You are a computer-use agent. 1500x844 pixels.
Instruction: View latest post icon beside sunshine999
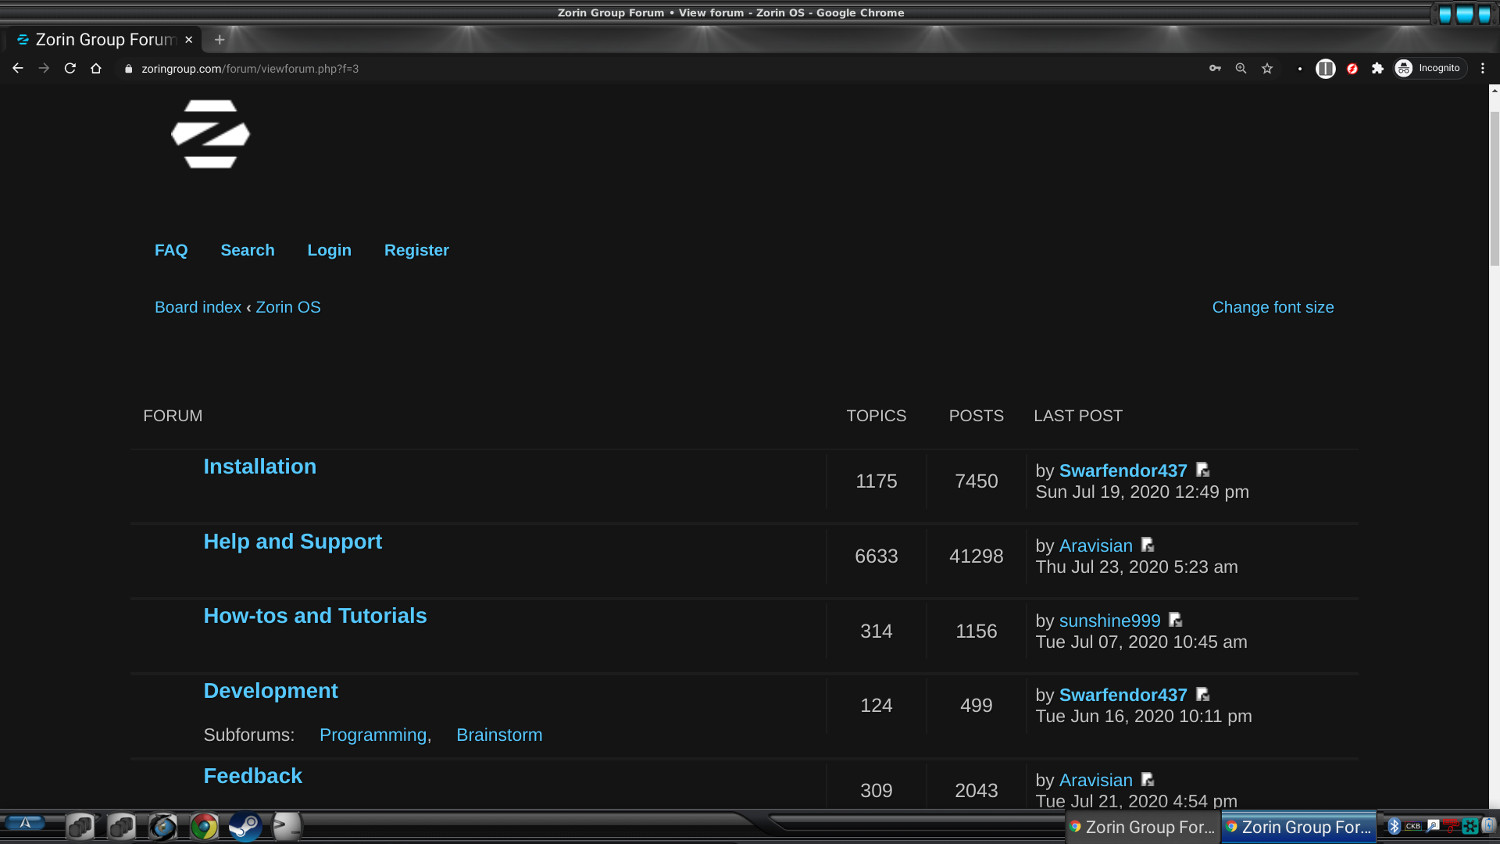pos(1176,620)
